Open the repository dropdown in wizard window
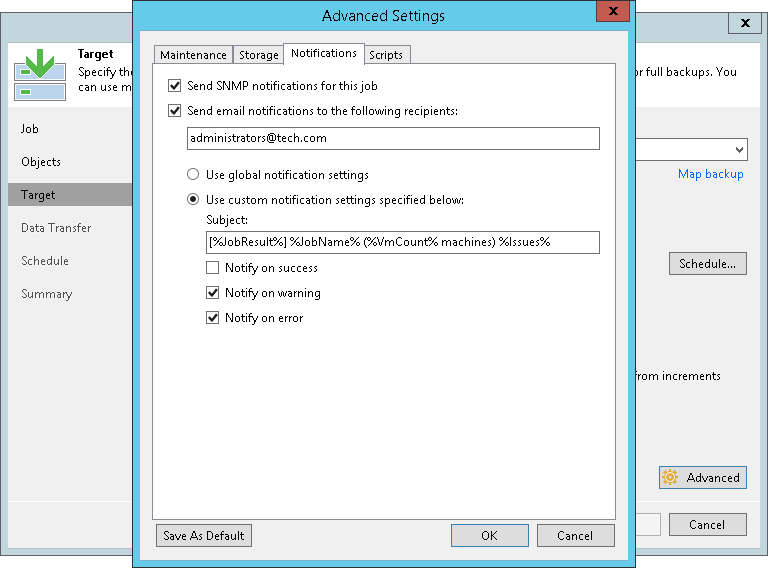 pos(740,150)
